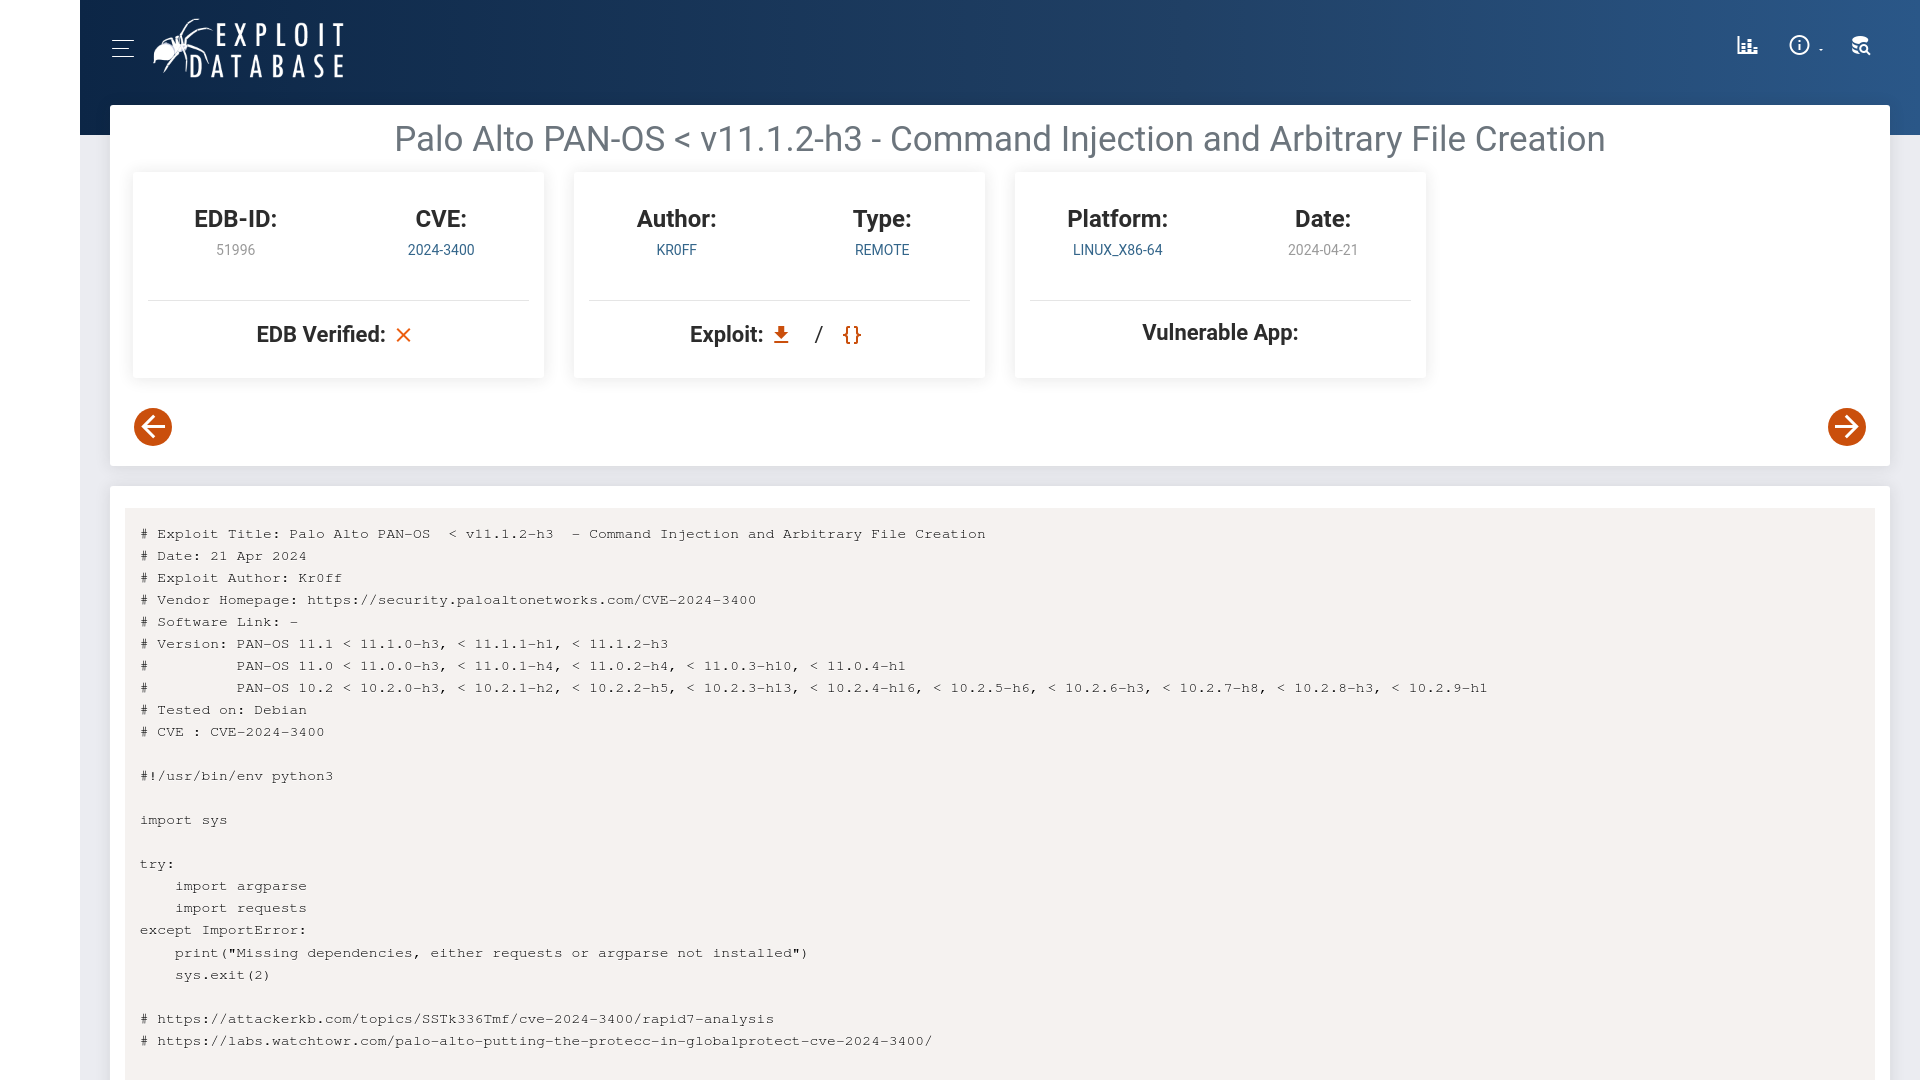Open the statistics chart icon
The width and height of the screenshot is (1920, 1080).
pyautogui.click(x=1747, y=46)
